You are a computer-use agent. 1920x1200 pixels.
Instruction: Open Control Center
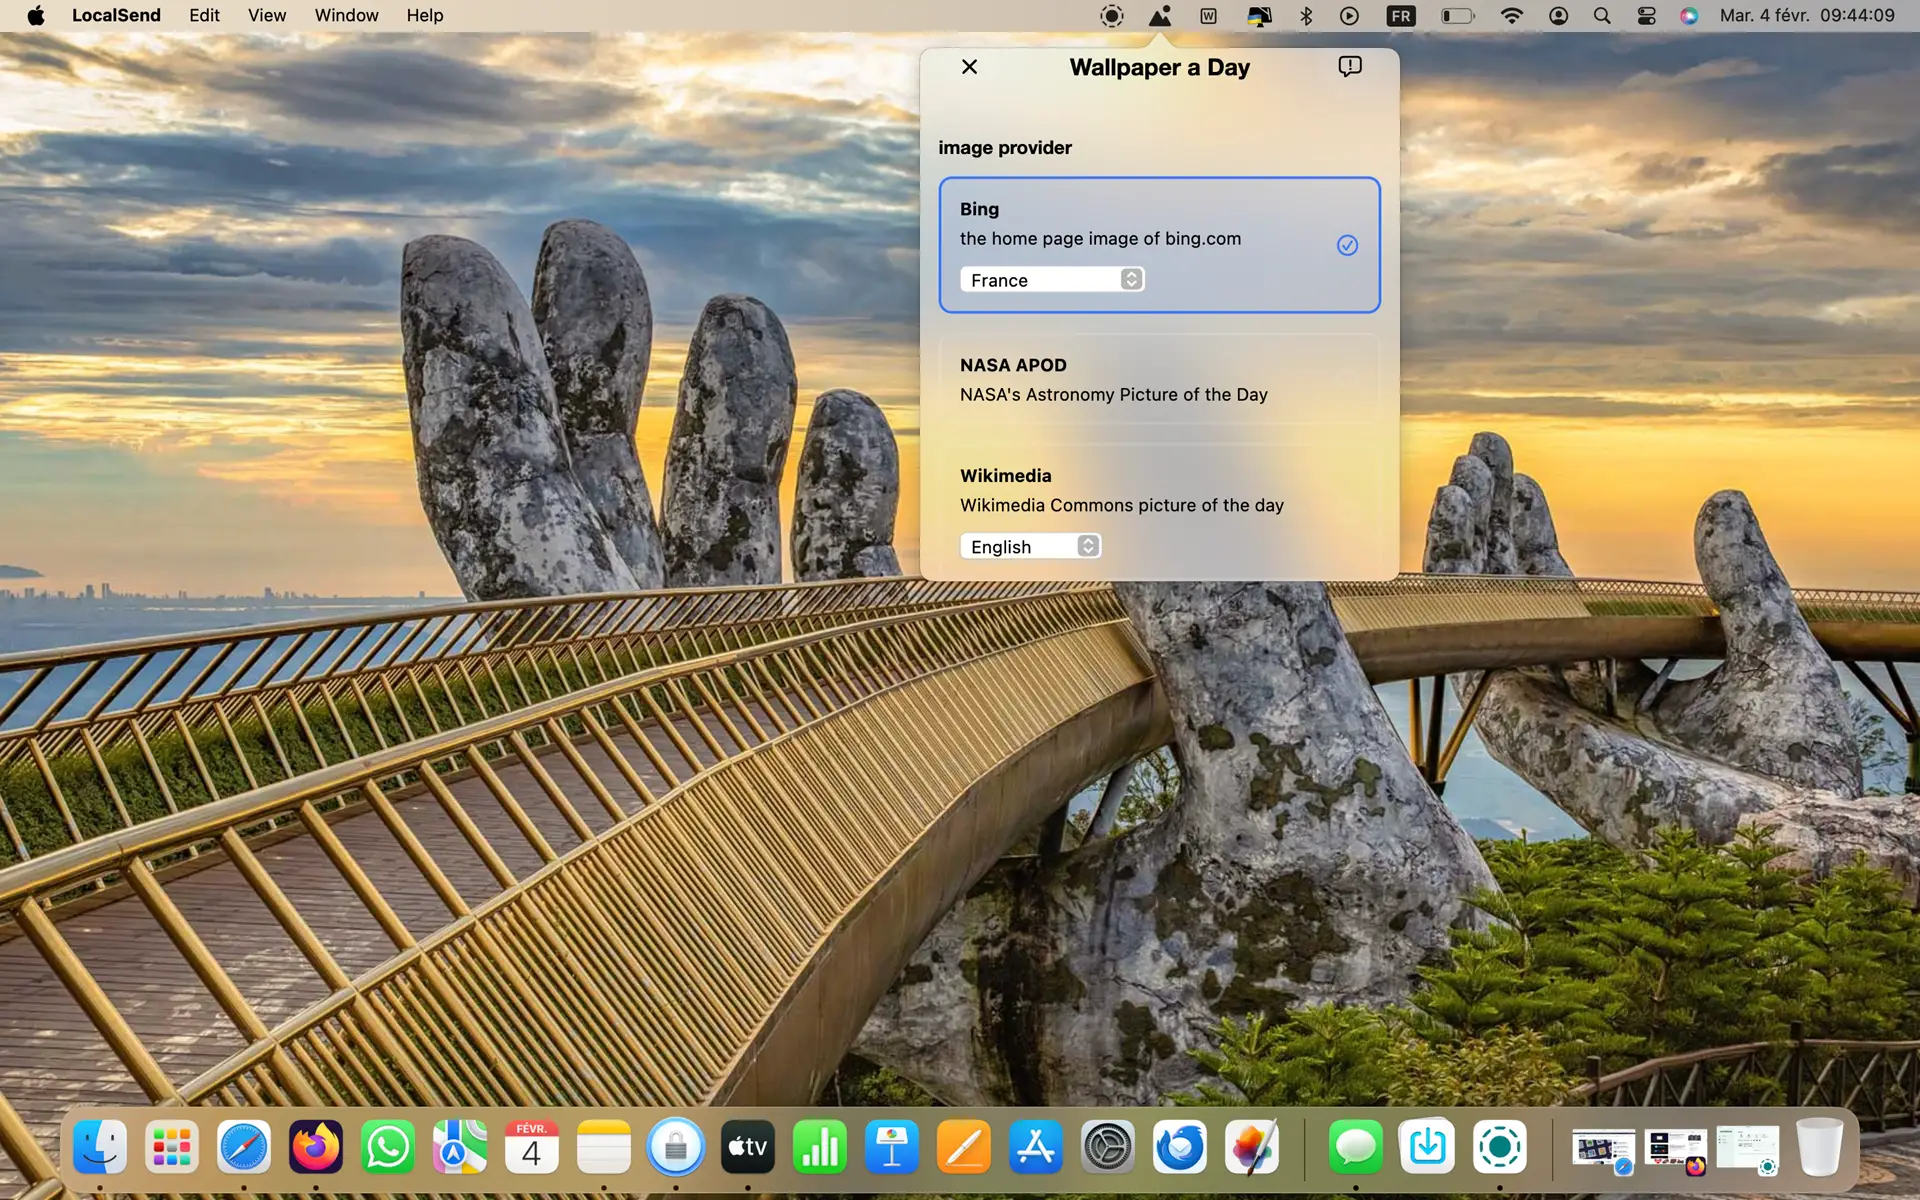point(1646,16)
